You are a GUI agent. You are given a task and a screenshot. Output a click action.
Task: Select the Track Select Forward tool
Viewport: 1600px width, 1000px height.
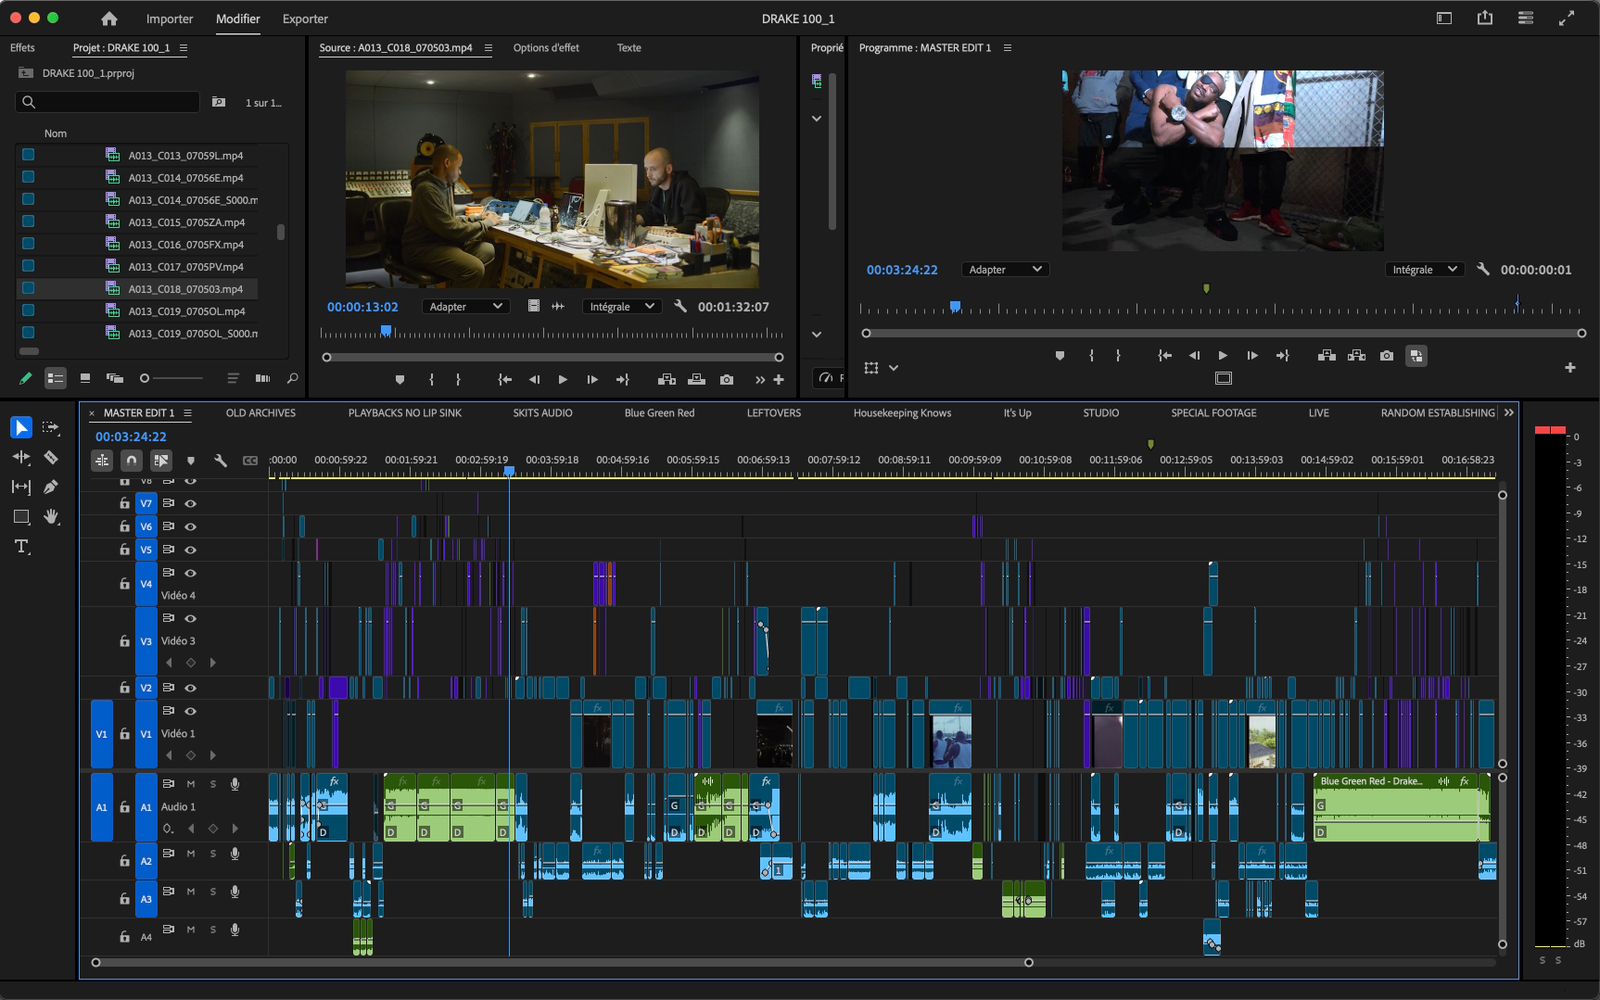tap(51, 428)
